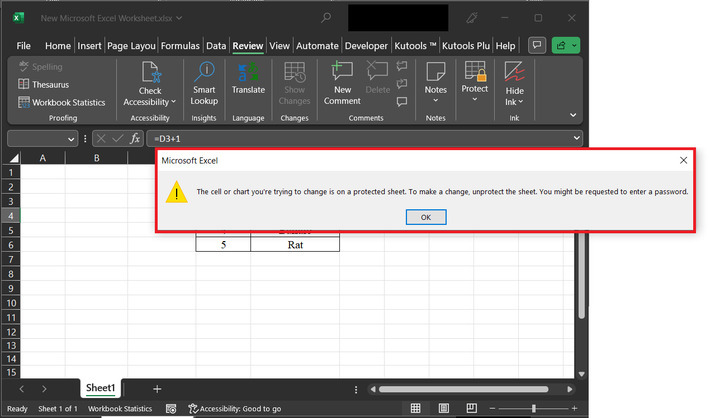Select column A header

(x=43, y=158)
